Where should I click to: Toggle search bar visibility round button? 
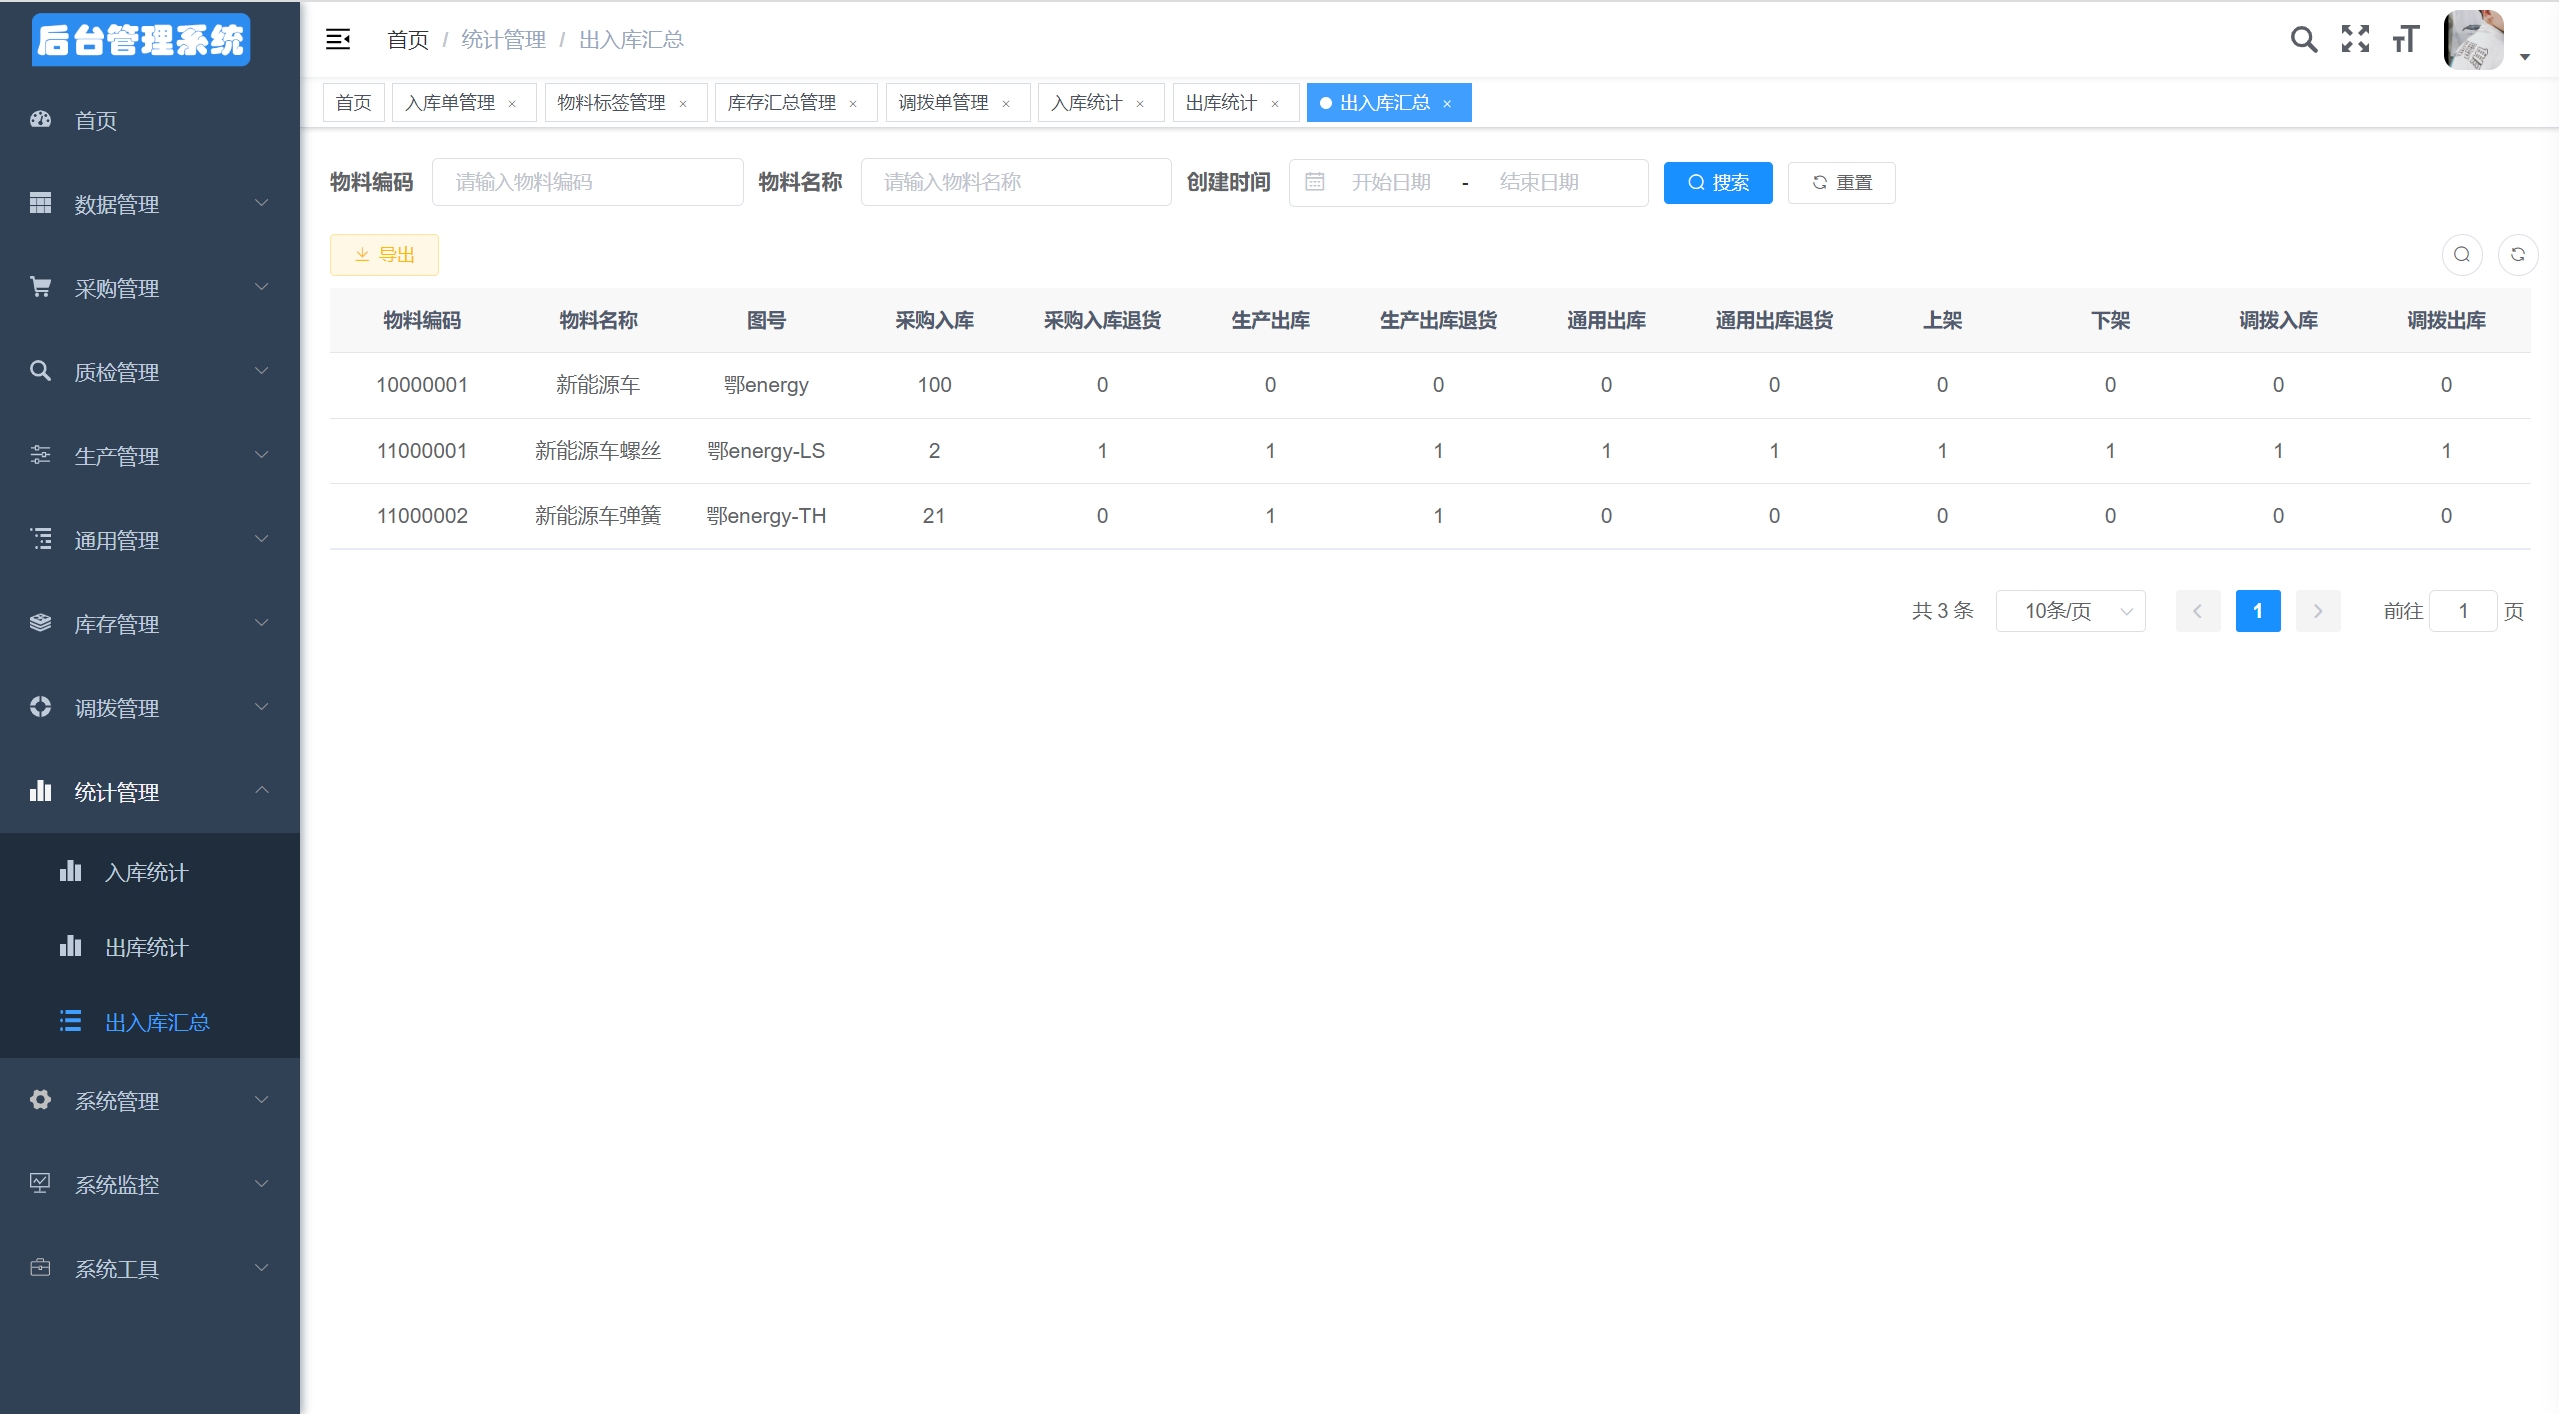2461,255
